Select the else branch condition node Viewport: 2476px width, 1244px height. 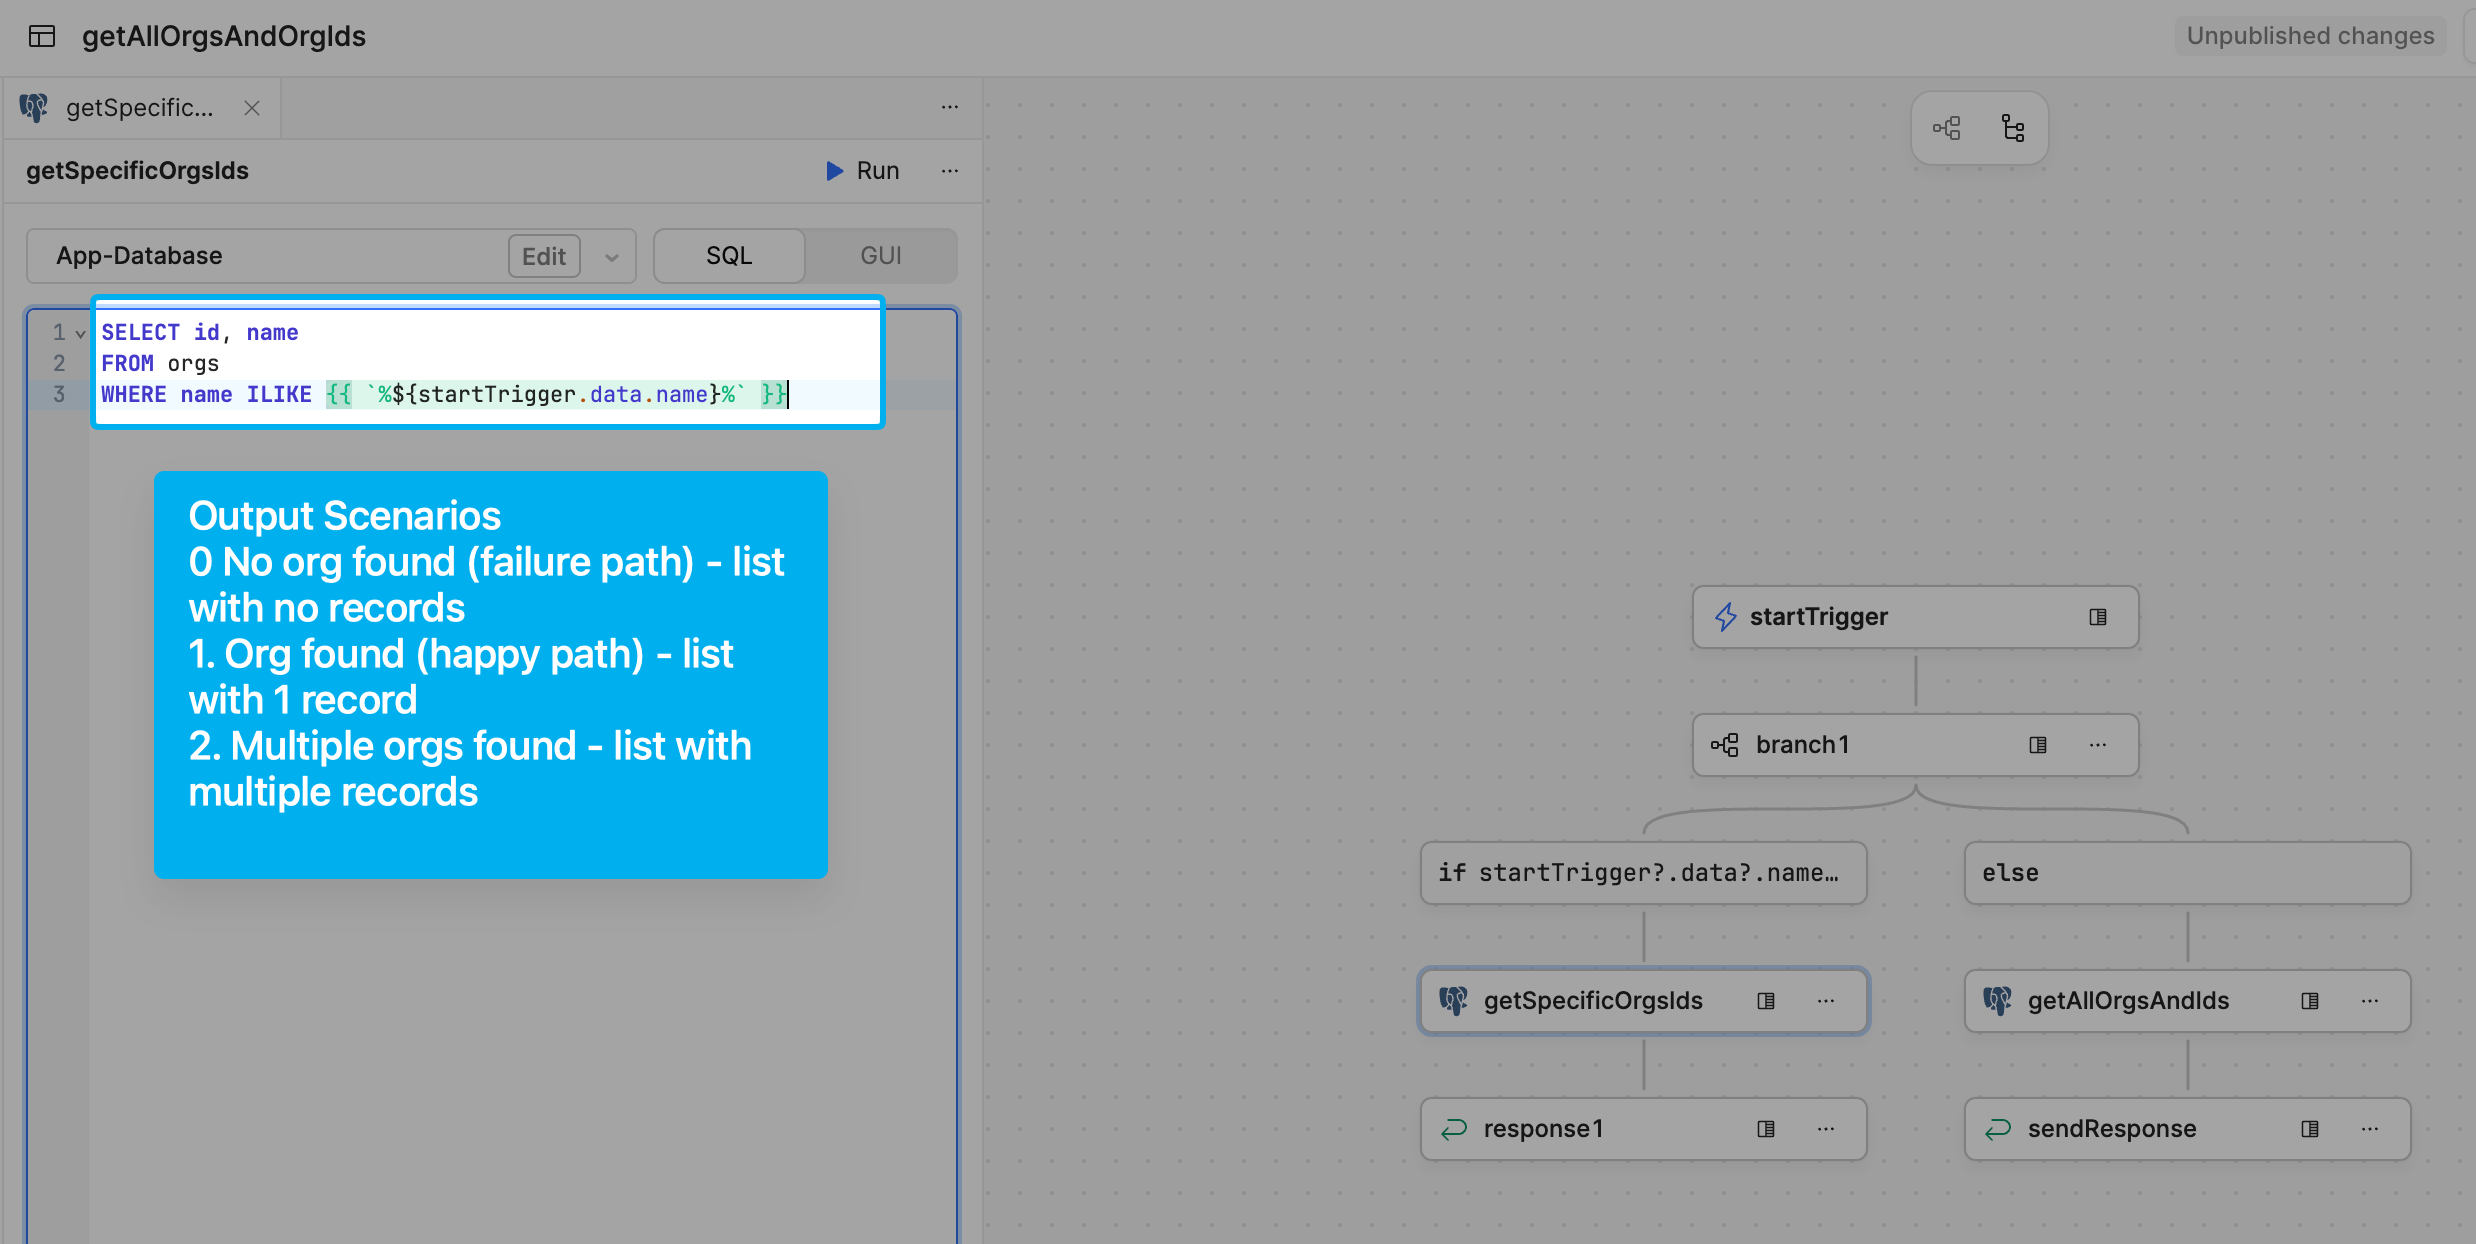tap(2187, 873)
